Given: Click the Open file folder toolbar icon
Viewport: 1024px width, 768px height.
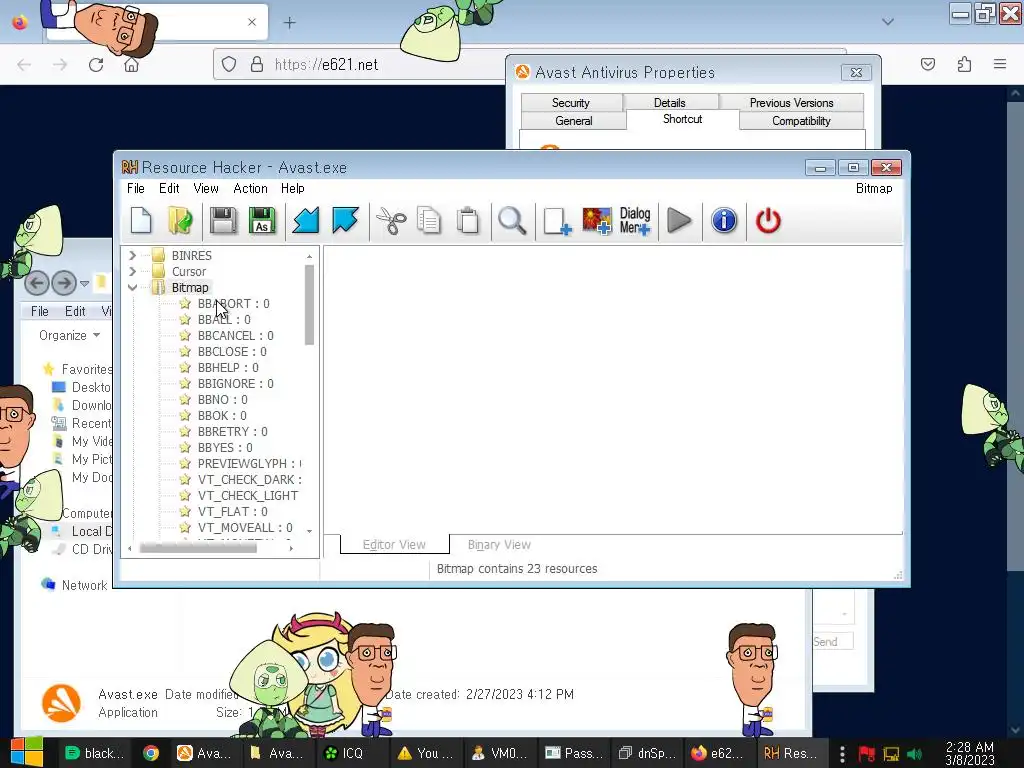Looking at the screenshot, I should coord(180,221).
